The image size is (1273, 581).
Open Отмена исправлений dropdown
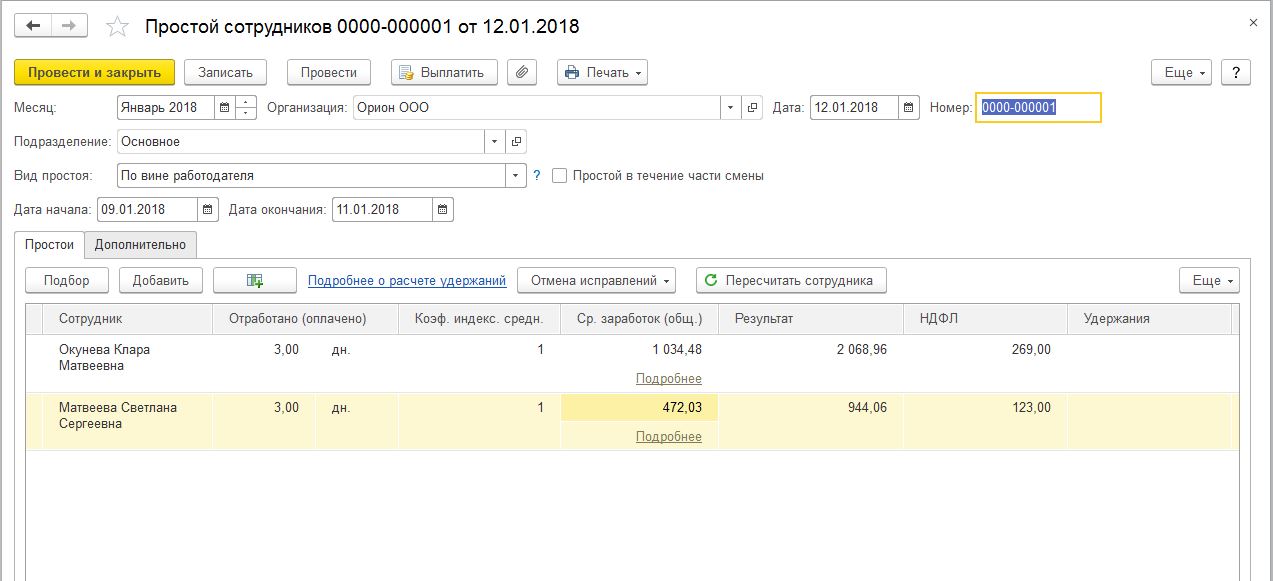click(x=596, y=281)
